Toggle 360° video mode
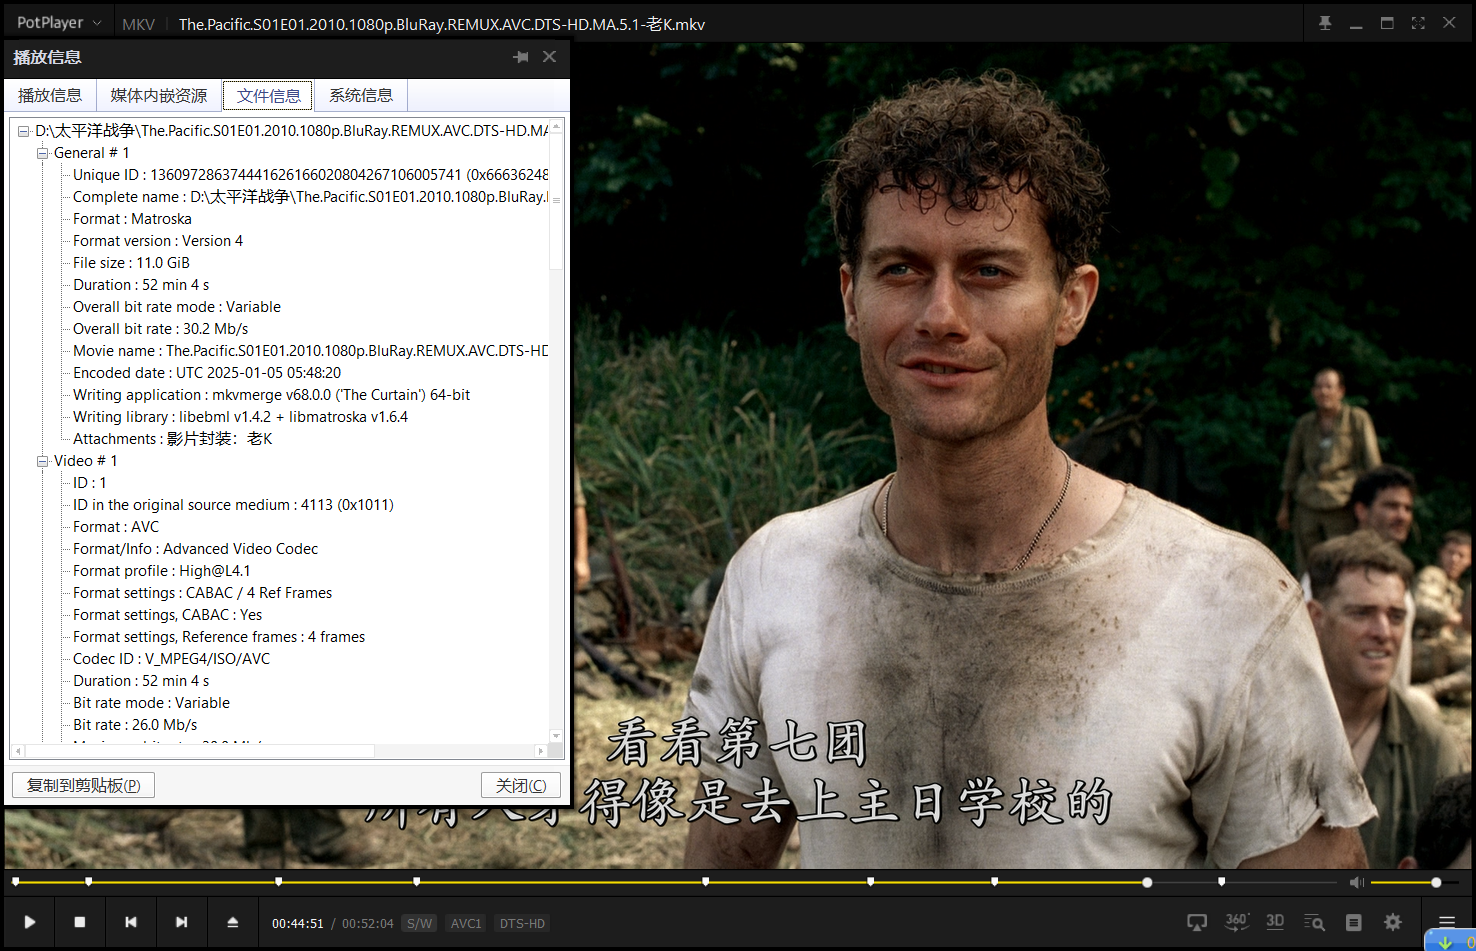1476x951 pixels. pos(1236,922)
